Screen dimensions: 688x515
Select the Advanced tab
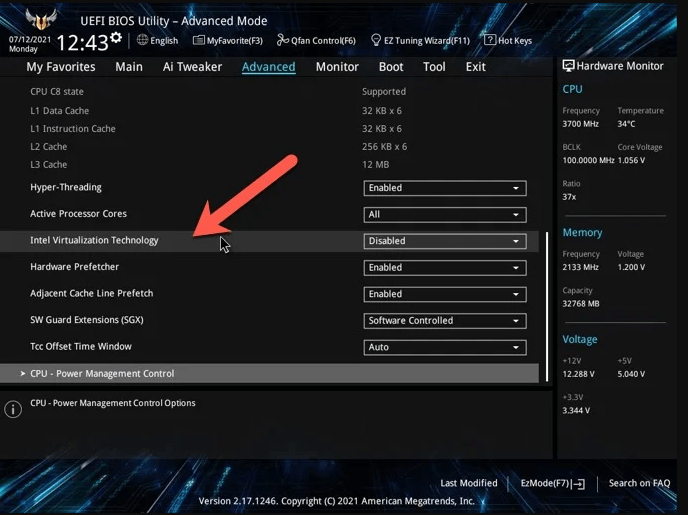pyautogui.click(x=269, y=67)
